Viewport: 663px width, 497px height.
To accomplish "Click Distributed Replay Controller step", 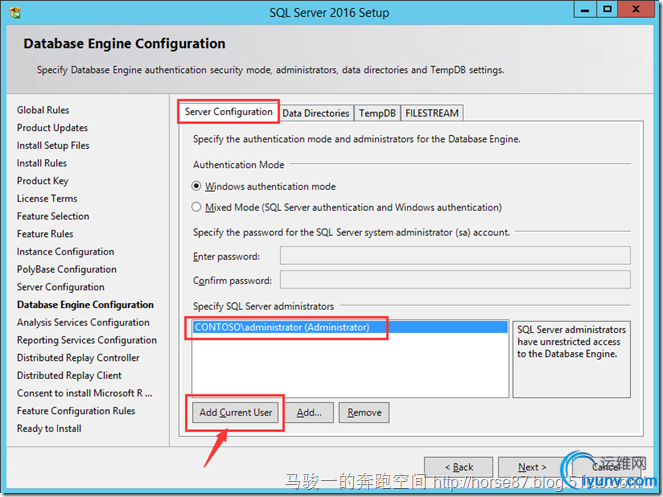I will tap(78, 358).
